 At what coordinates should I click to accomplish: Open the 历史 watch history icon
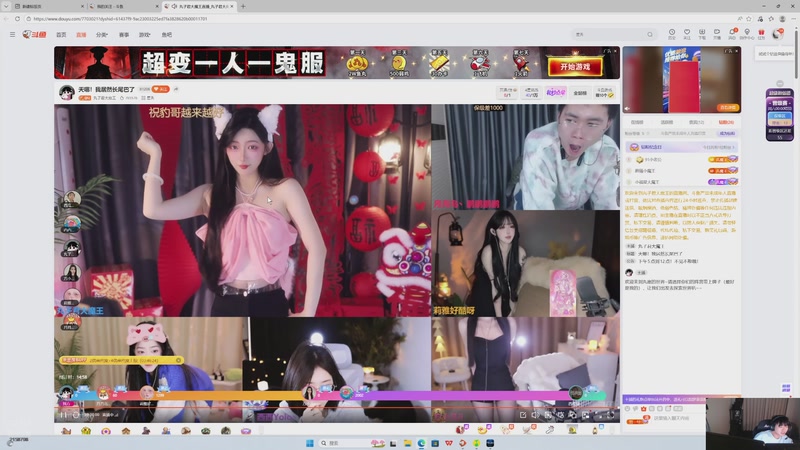click(x=672, y=34)
